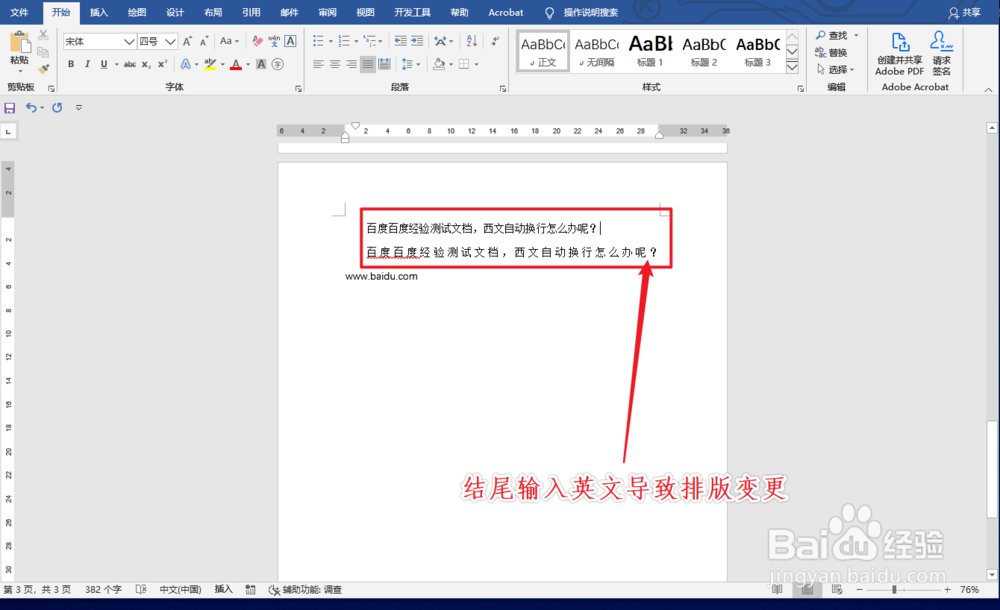Click Undo in Quick Access Toolbar

(x=31, y=107)
